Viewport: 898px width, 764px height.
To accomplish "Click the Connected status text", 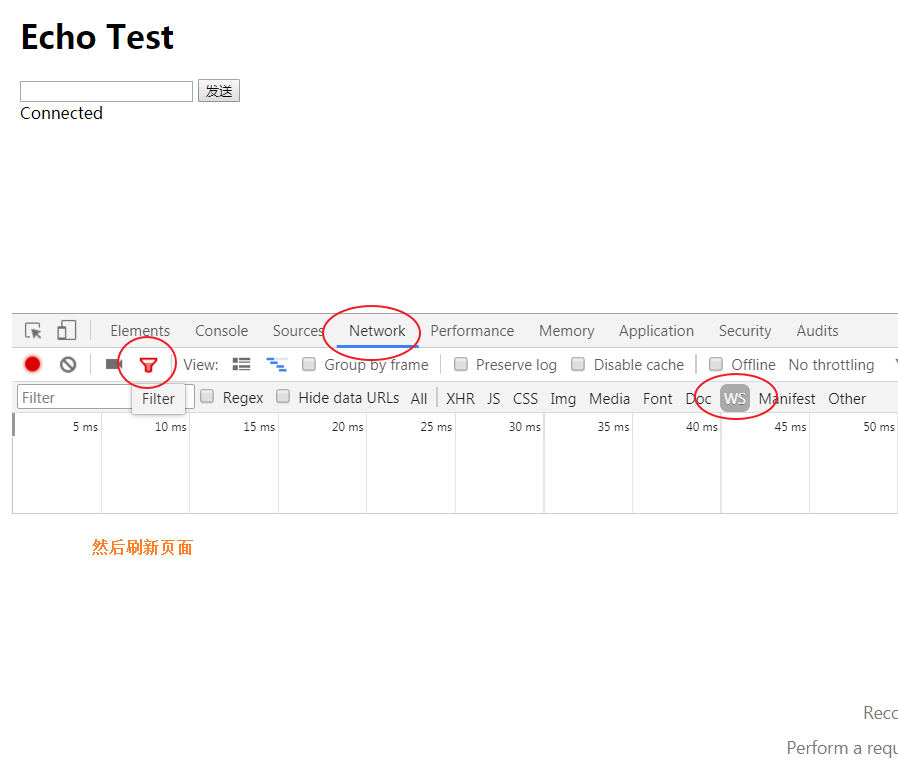I will coord(61,113).
